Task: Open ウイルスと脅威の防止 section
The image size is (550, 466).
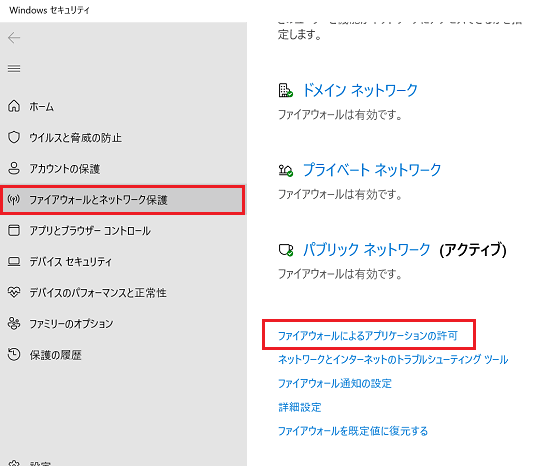Action: tap(75, 137)
